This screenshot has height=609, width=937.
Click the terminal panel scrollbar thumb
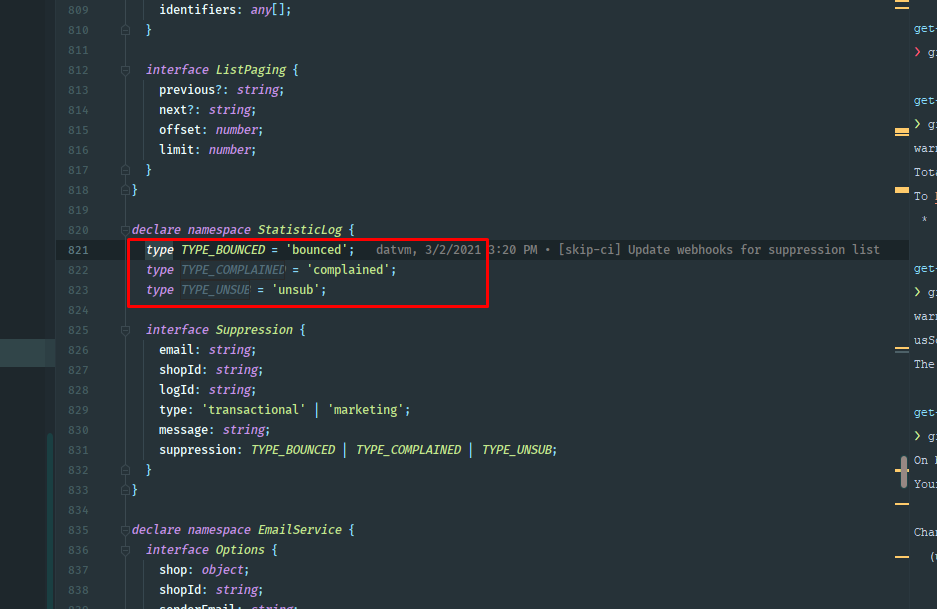point(904,471)
